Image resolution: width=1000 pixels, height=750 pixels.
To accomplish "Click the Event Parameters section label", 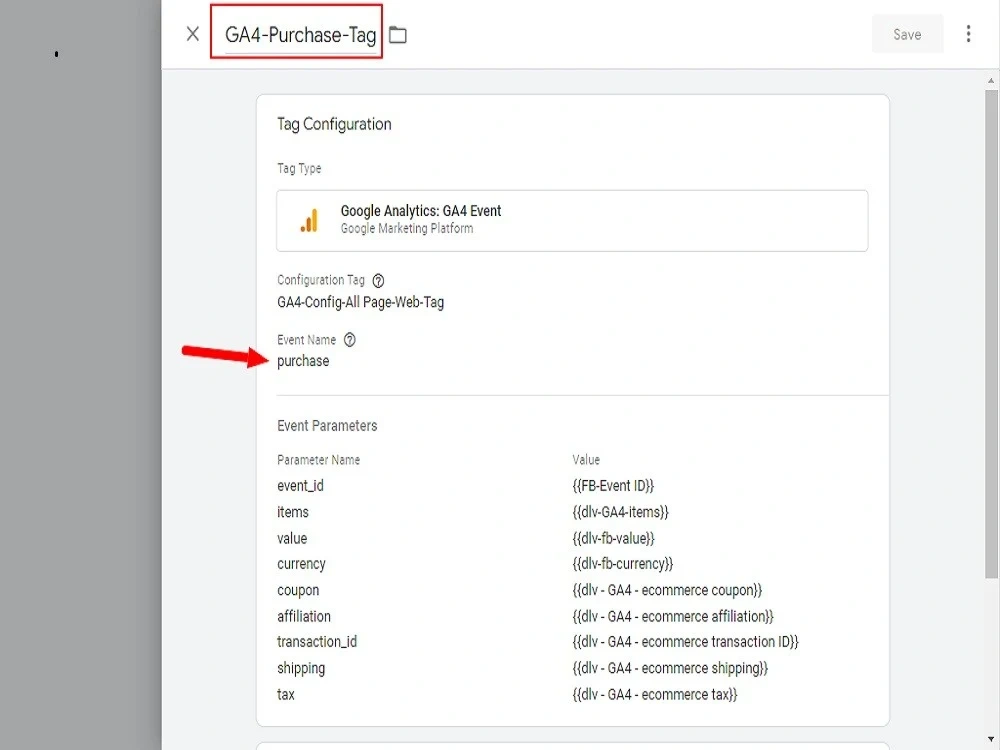I will click(327, 425).
